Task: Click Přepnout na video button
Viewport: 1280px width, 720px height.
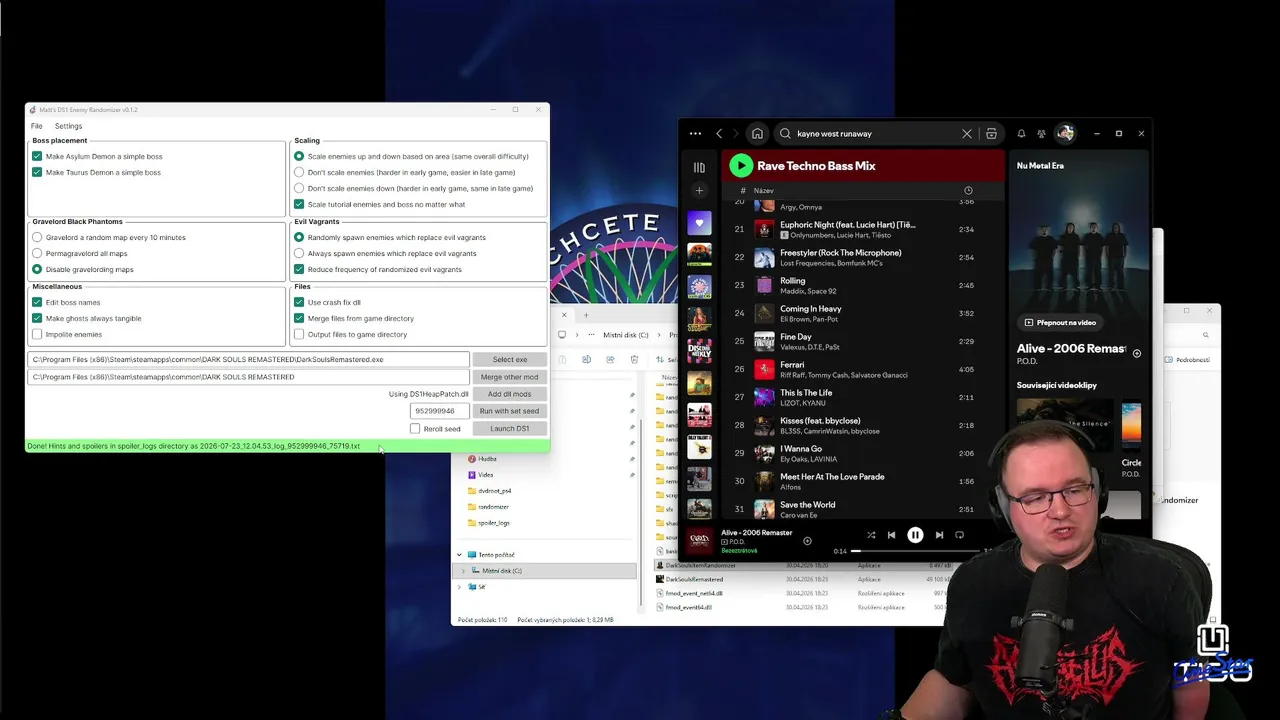Action: (1060, 323)
